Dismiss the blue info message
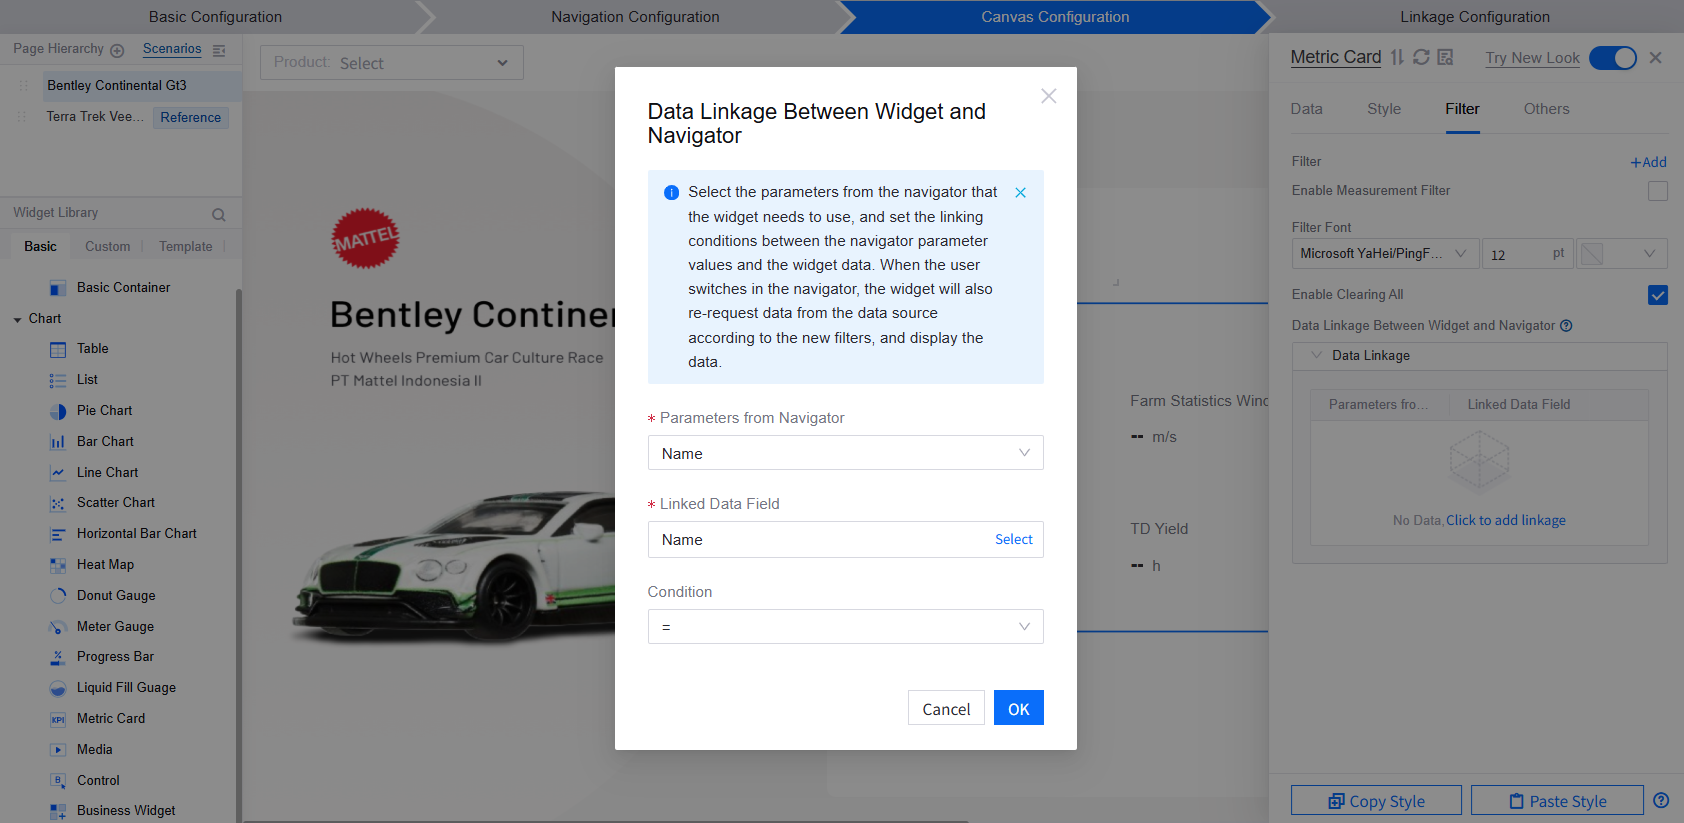The width and height of the screenshot is (1684, 823). point(1020,193)
